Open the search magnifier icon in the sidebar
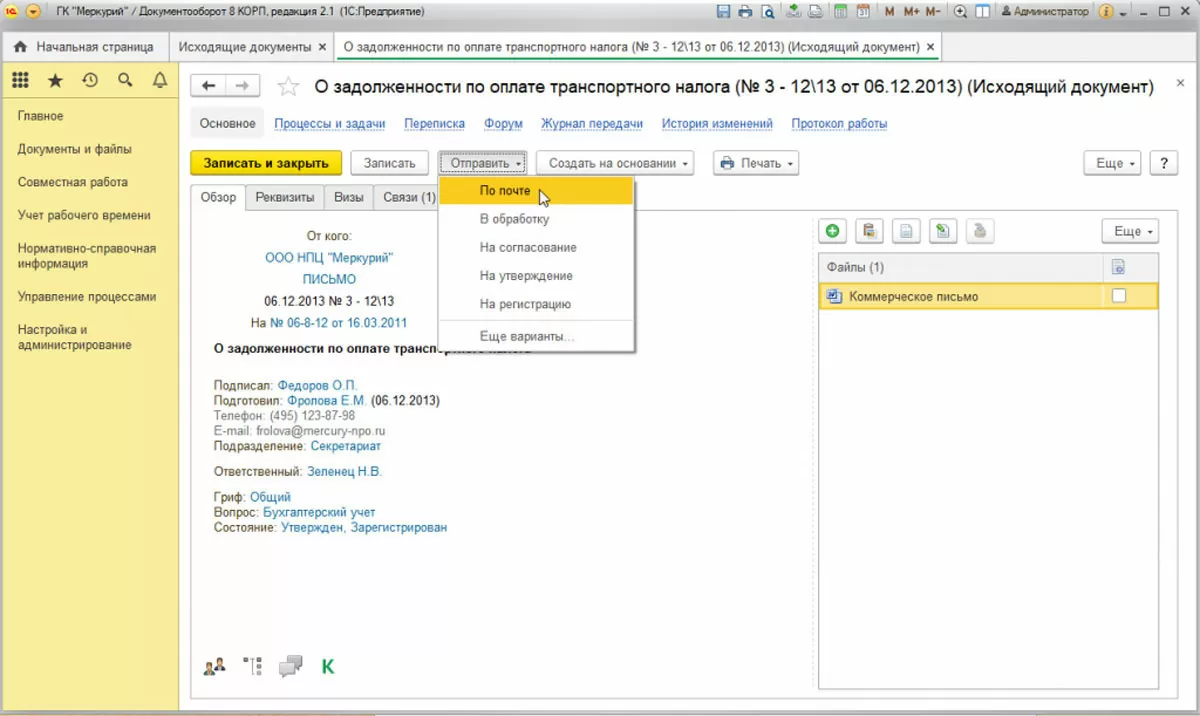Screen dimensions: 1200x716 124,81
